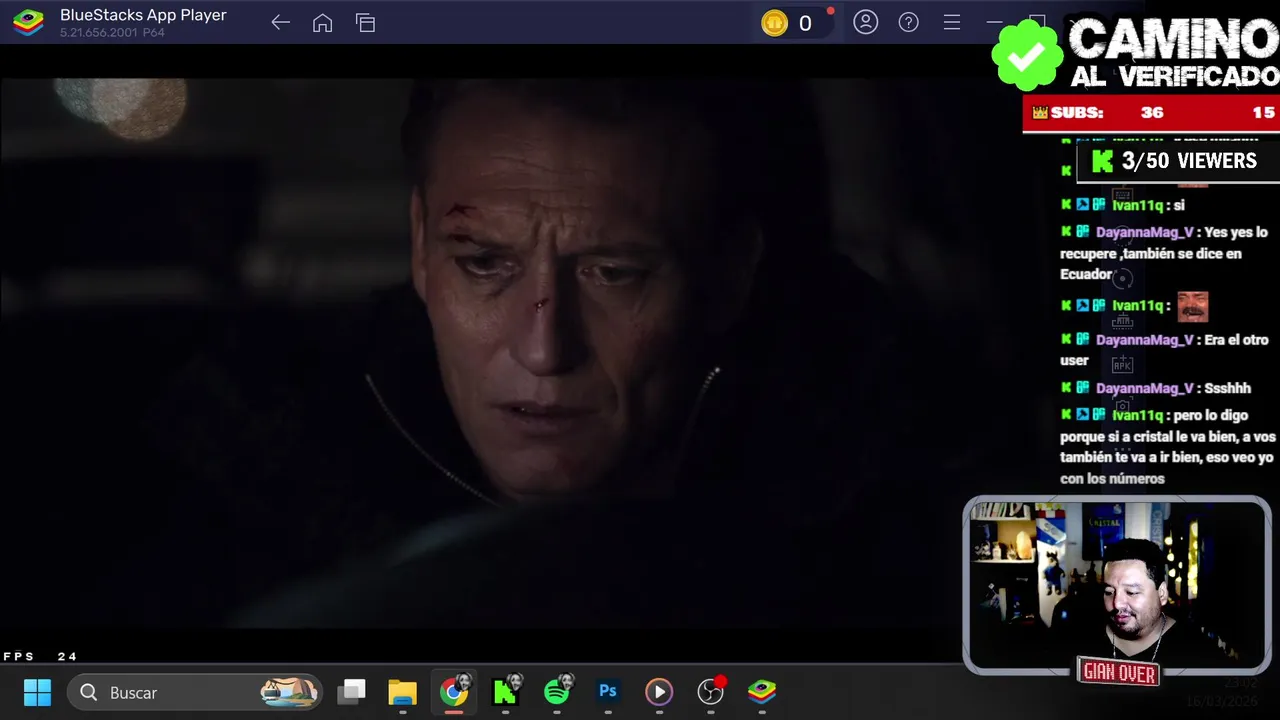1280x720 pixels.
Task: Click the version text '5.21.656.2001 P64'
Action: [112, 32]
